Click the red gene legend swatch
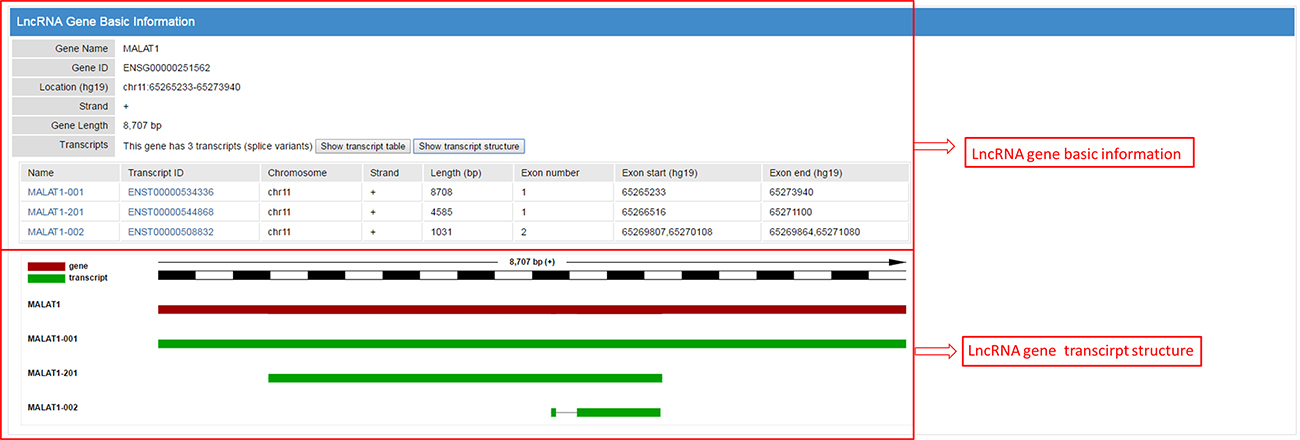This screenshot has width=1300, height=440. click(47, 266)
